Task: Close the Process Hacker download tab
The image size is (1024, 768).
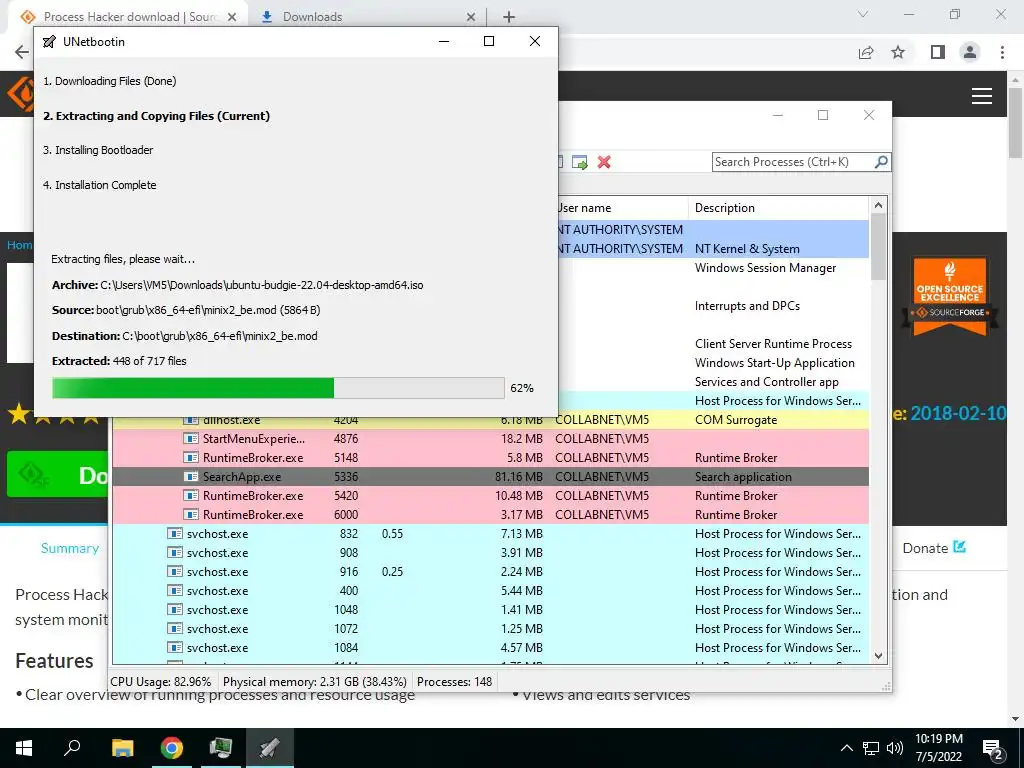Action: point(231,17)
